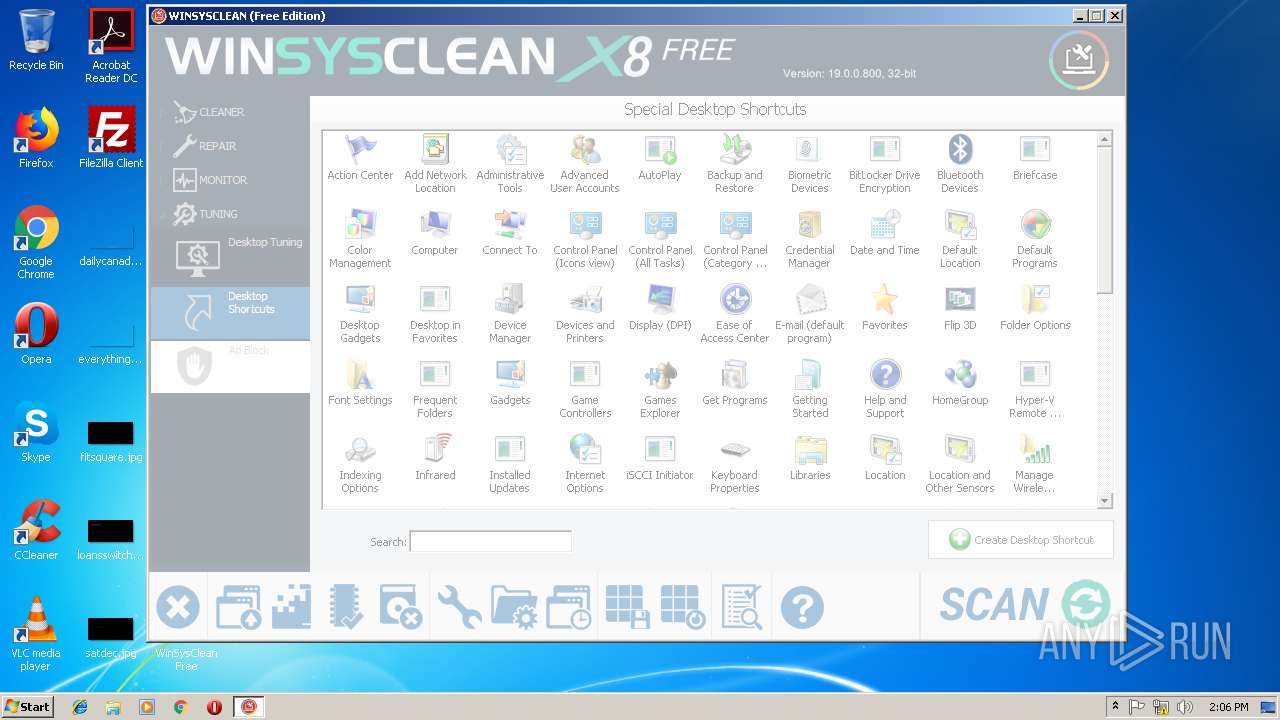Image resolution: width=1280 pixels, height=720 pixels.
Task: Select the Folder Options icon
Action: [1035, 300]
